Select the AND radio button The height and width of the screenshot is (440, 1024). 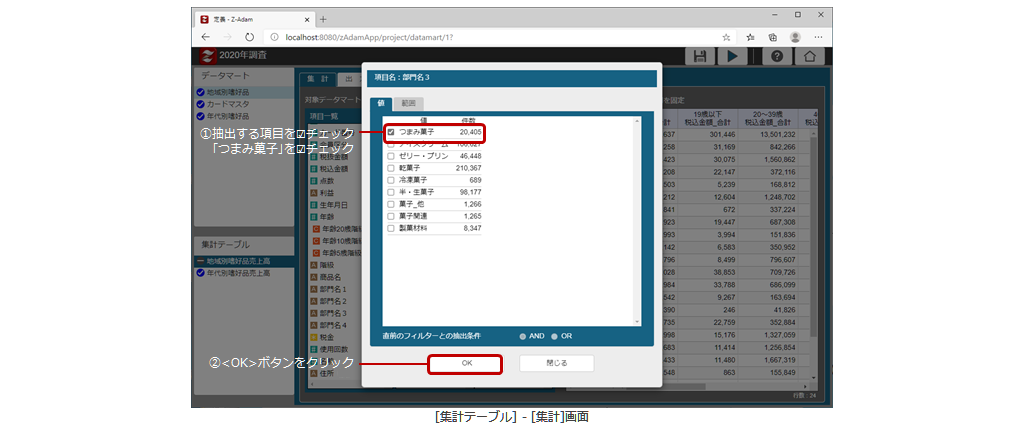[522, 336]
